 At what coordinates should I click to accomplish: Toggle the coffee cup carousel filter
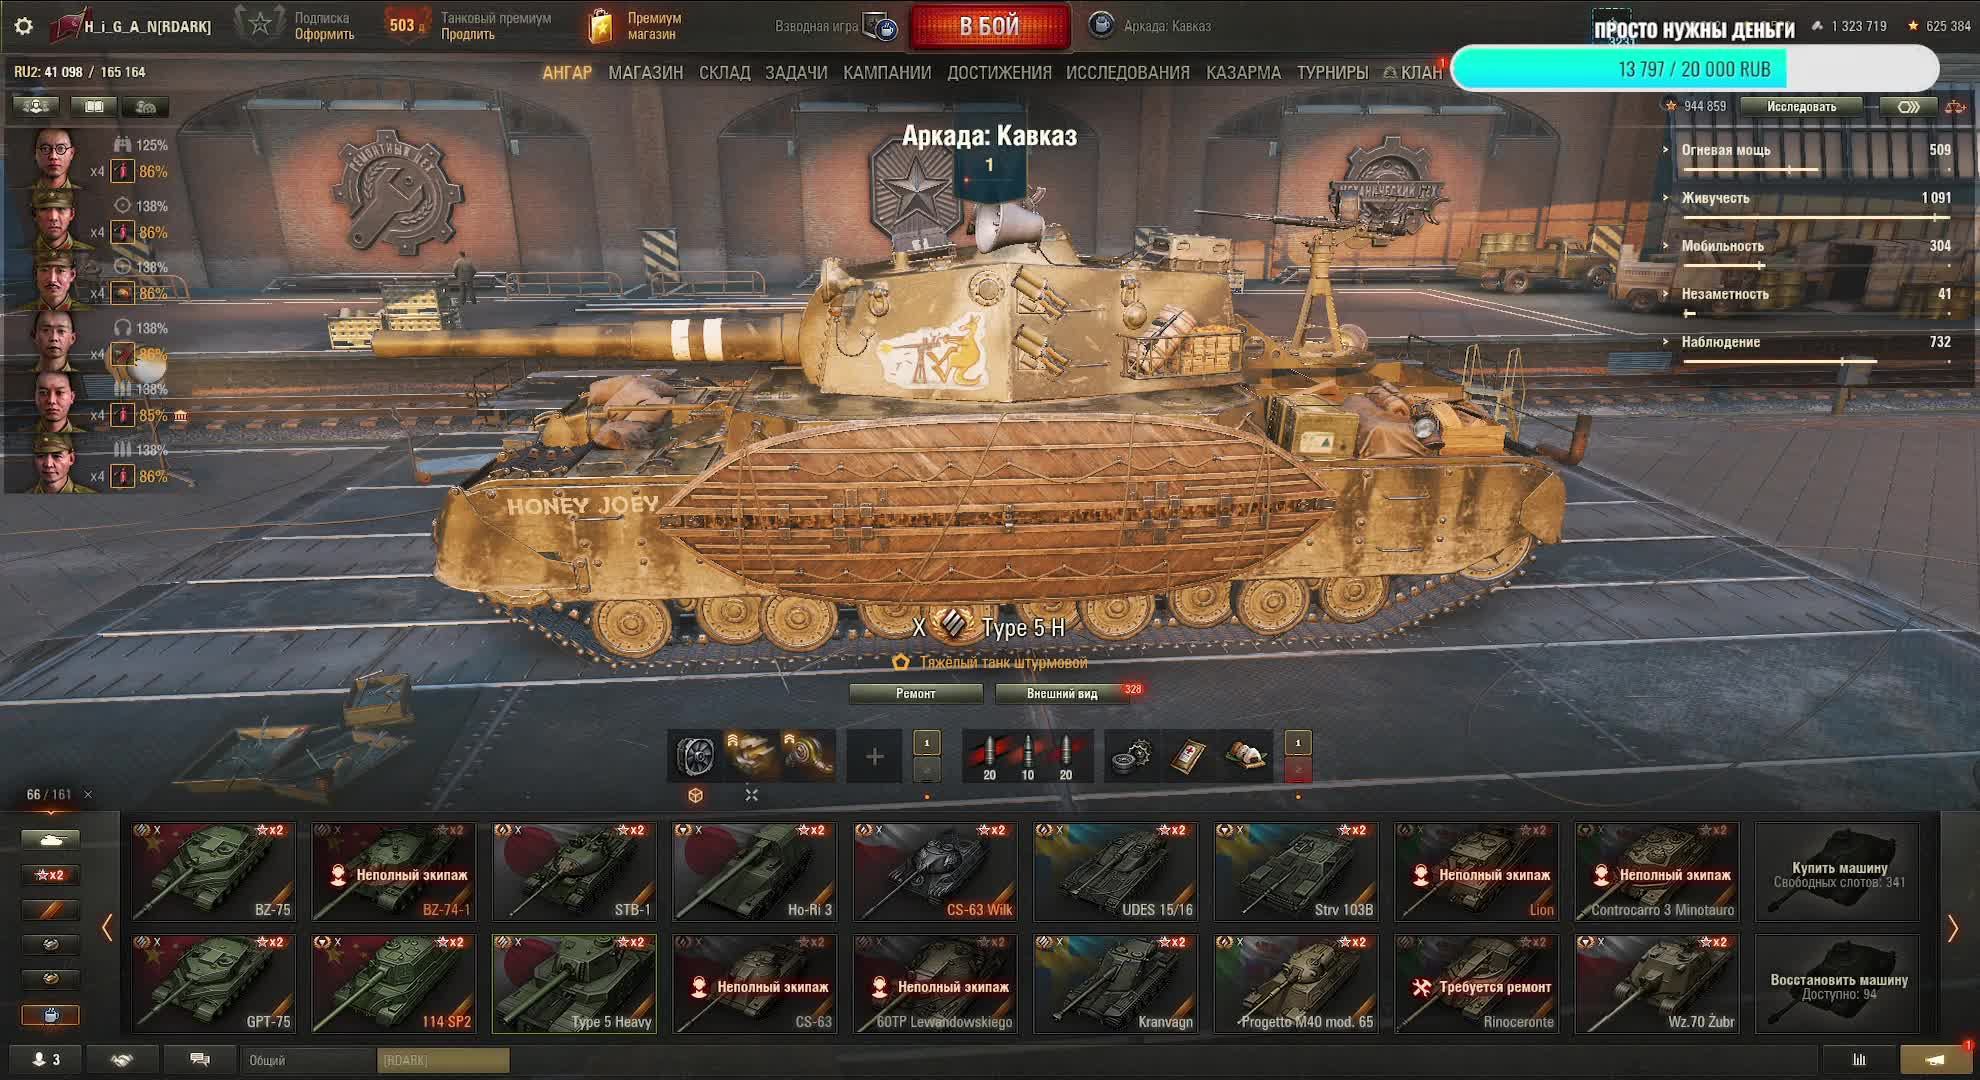pos(50,1015)
